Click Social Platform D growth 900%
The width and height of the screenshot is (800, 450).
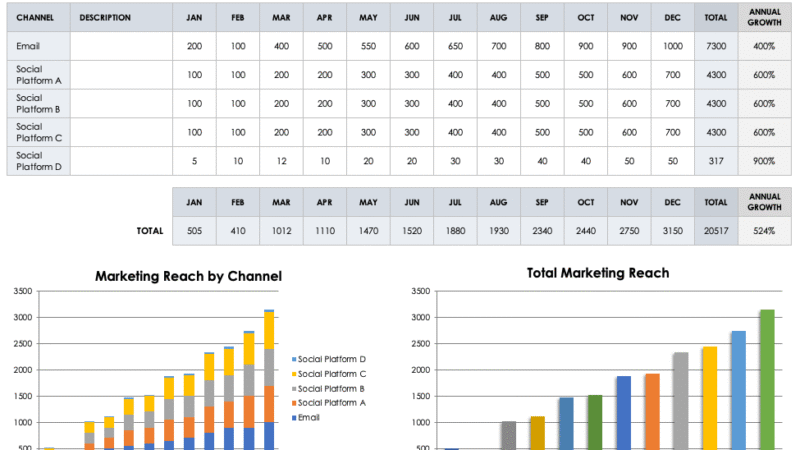point(764,161)
